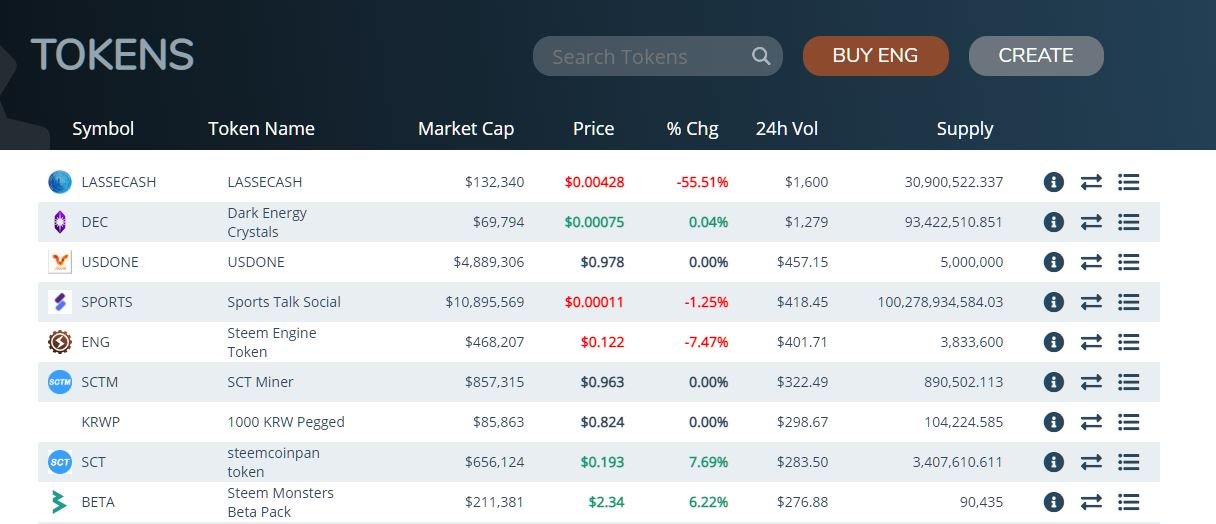The height and width of the screenshot is (524, 1216).
Task: Click the USDONE token logo
Action: click(60, 262)
